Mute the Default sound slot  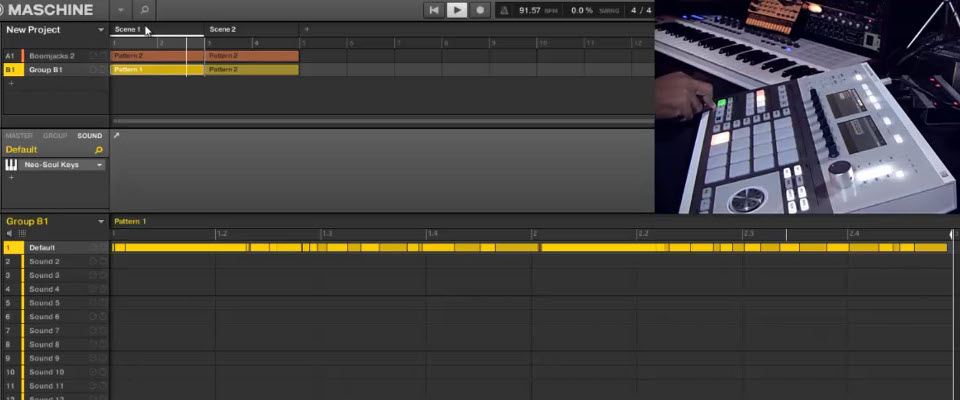point(93,247)
